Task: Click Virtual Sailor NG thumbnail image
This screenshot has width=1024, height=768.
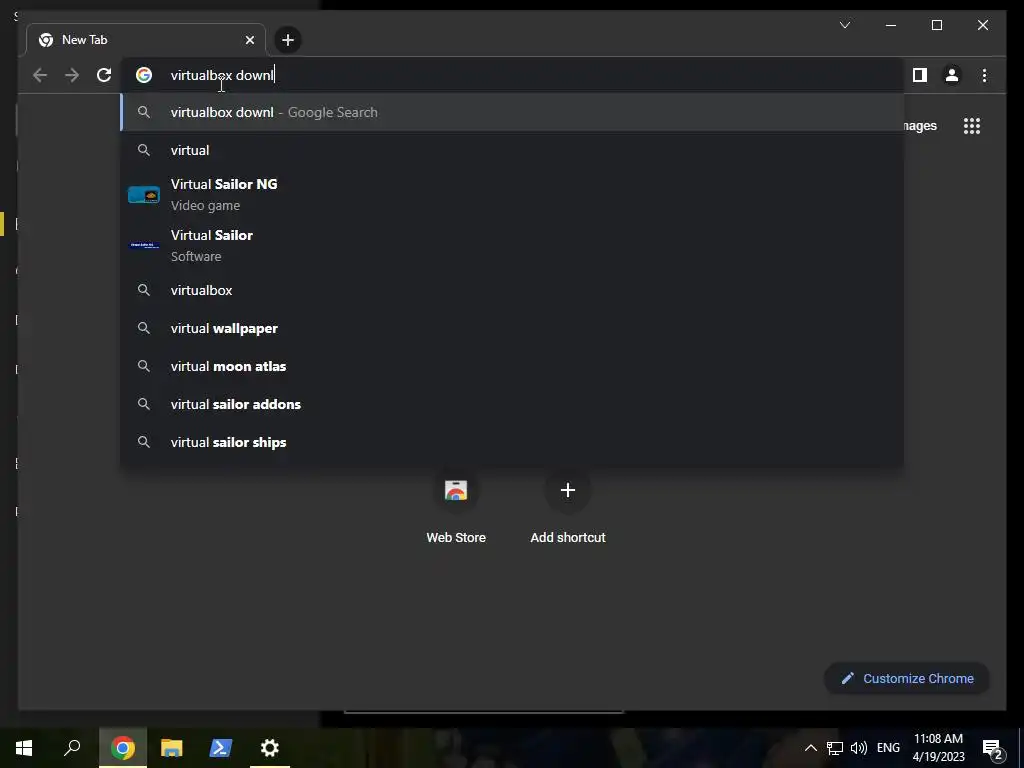Action: pos(144,195)
